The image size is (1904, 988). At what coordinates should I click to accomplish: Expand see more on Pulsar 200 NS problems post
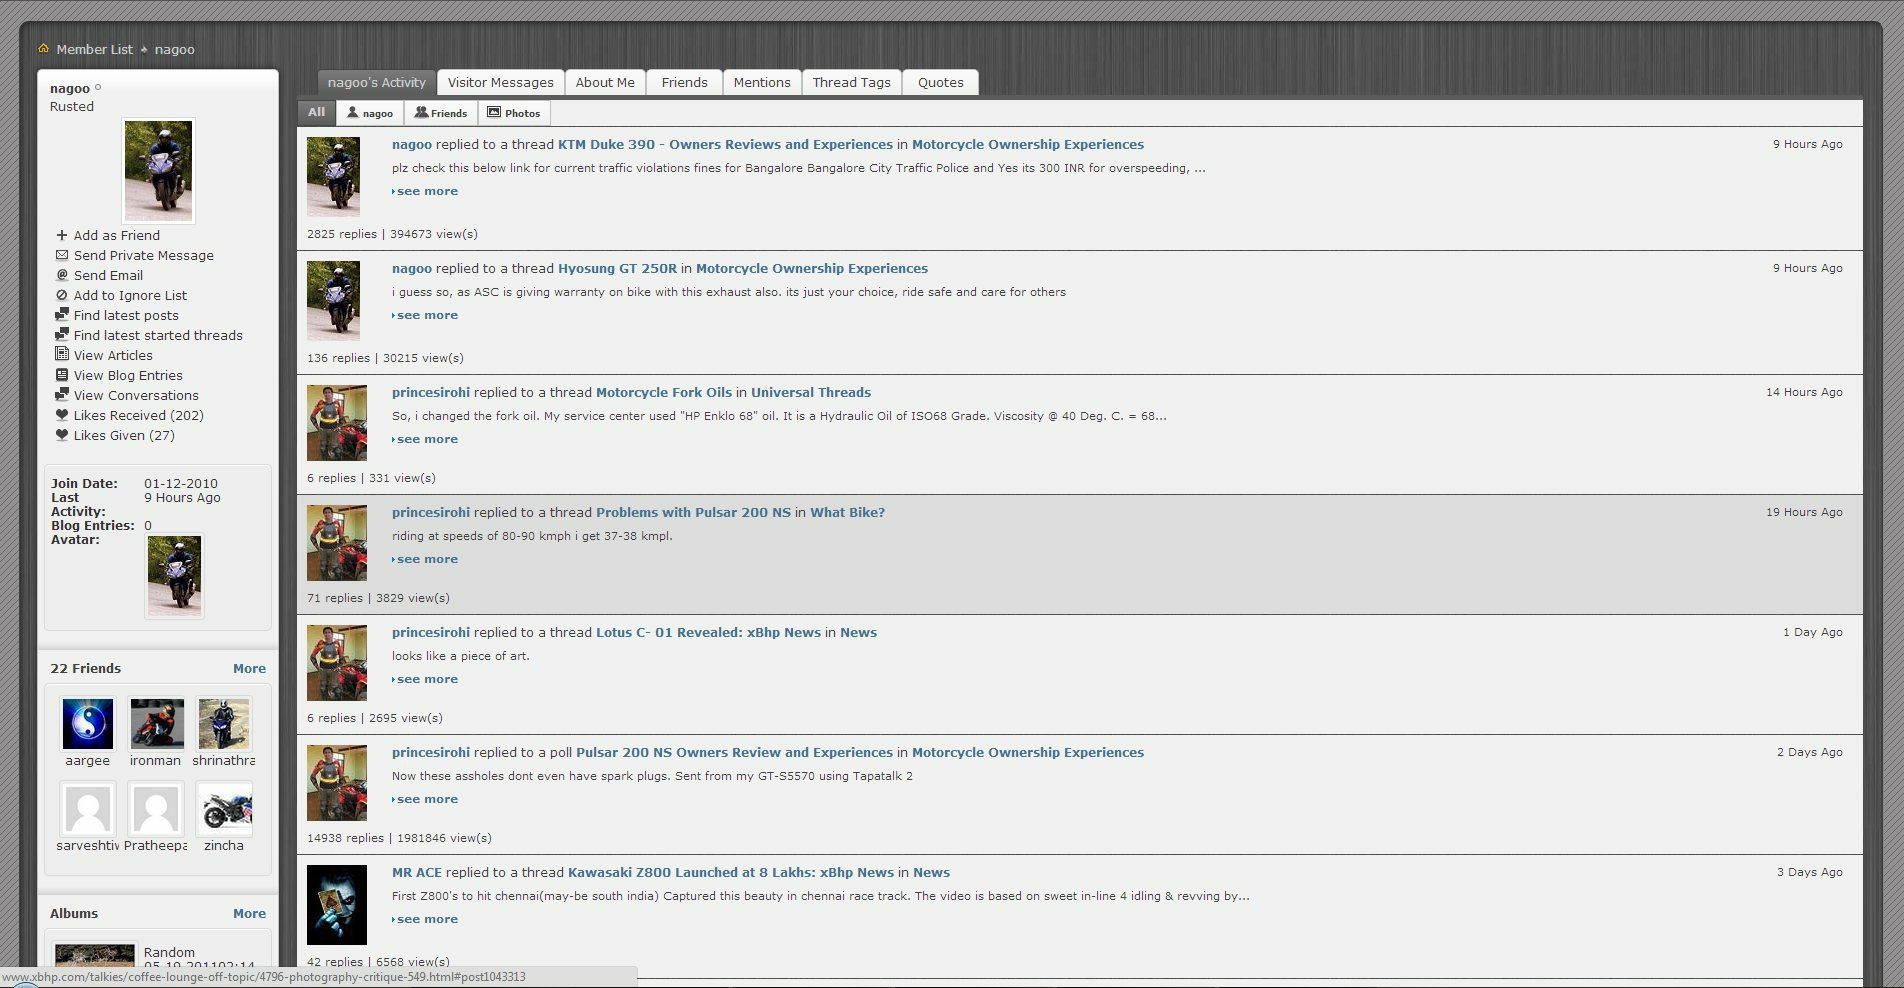(425, 559)
